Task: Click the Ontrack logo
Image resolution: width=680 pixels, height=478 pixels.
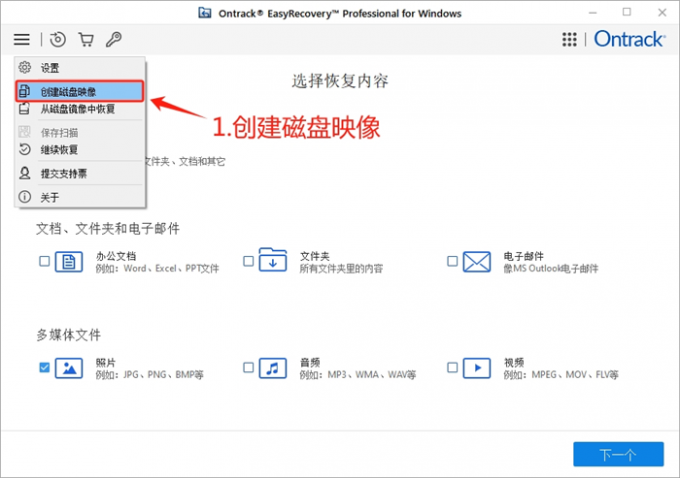Action: pyautogui.click(x=629, y=39)
